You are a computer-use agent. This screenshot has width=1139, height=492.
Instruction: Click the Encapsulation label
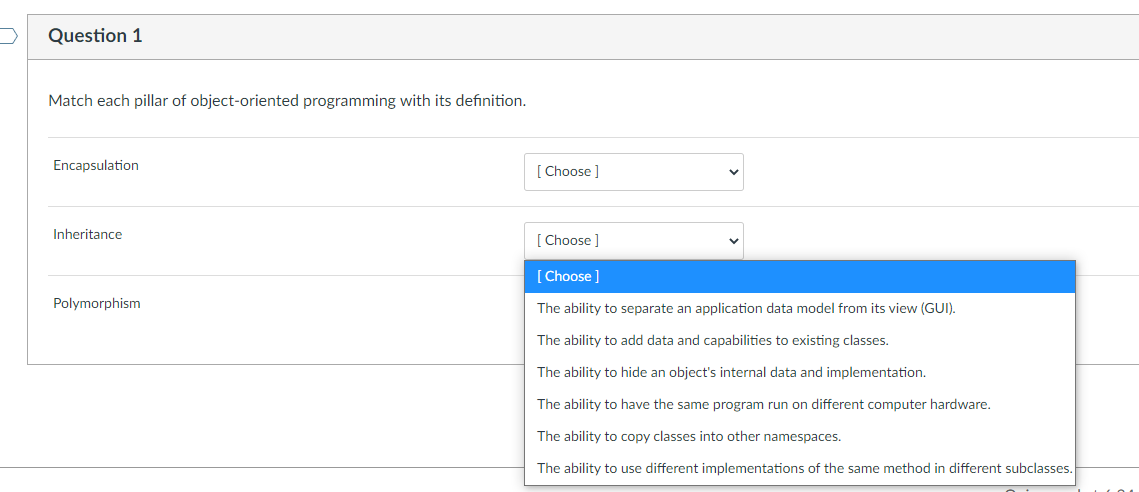pyautogui.click(x=96, y=165)
